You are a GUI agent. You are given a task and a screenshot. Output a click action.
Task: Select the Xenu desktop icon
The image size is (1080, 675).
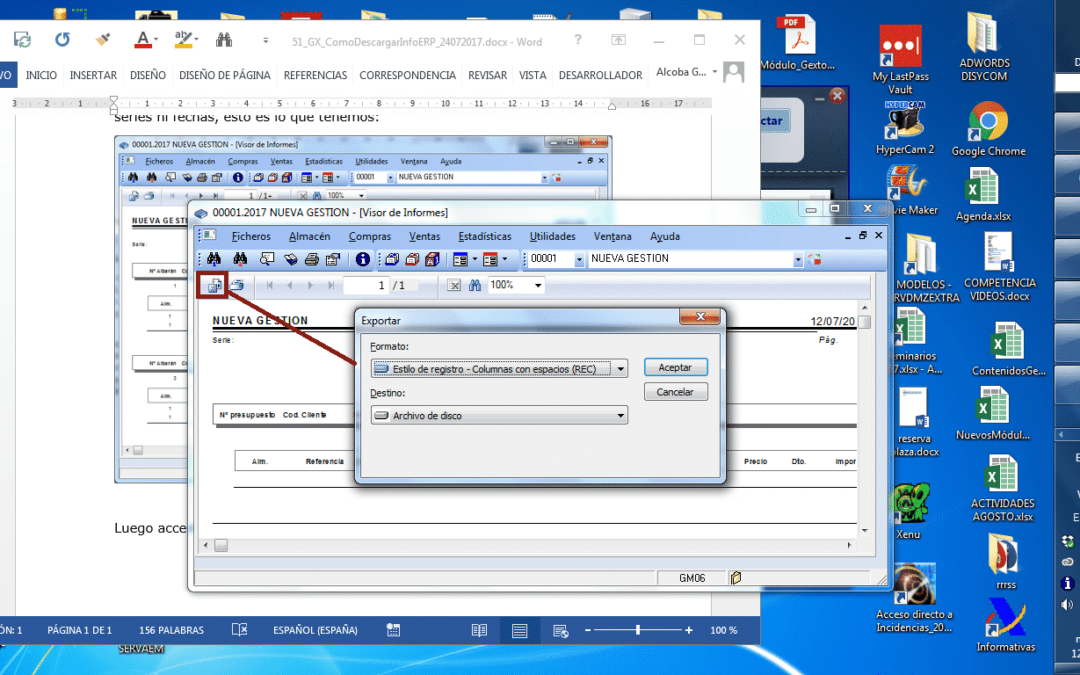coord(908,512)
